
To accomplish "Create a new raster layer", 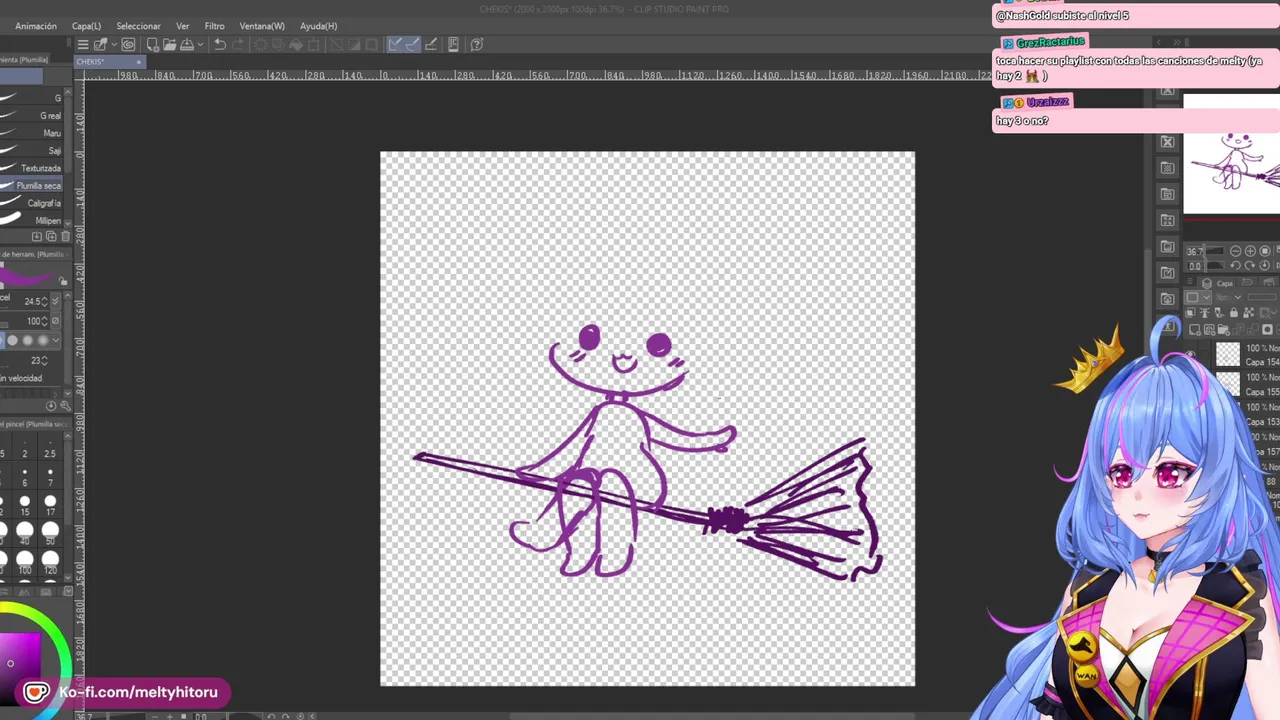I will (1195, 330).
